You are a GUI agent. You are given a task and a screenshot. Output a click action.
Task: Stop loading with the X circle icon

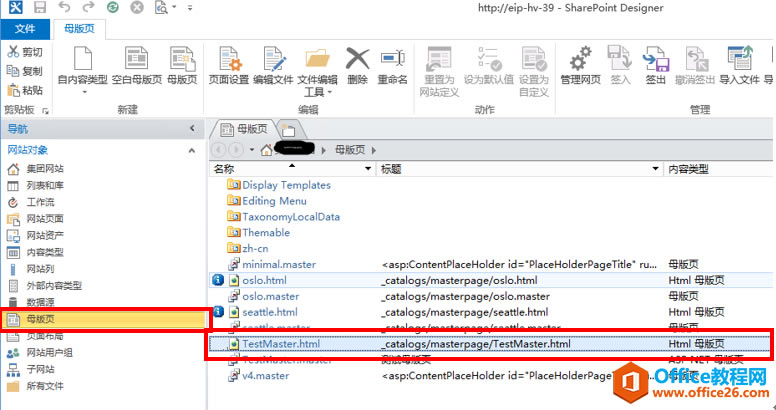click(137, 7)
